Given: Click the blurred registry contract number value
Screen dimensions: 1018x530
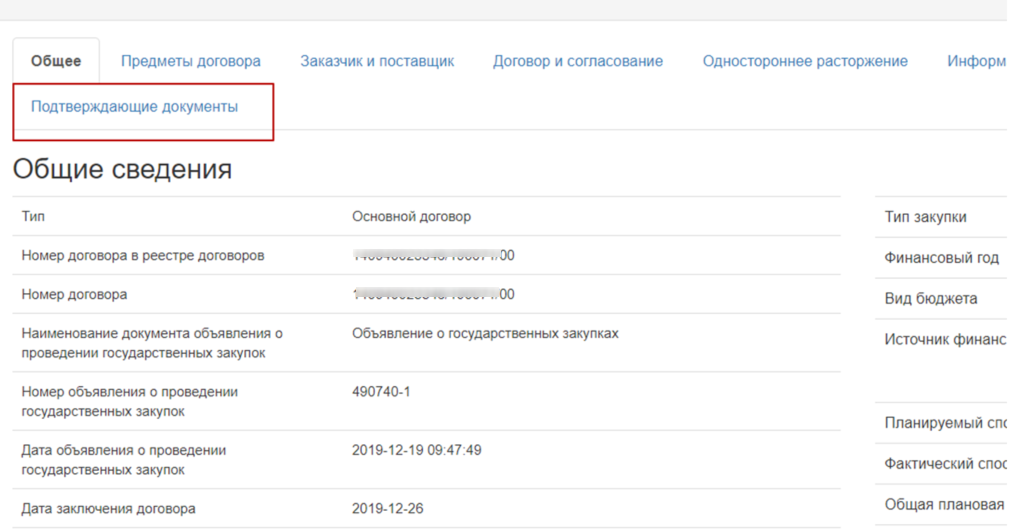Looking at the screenshot, I should 433,255.
